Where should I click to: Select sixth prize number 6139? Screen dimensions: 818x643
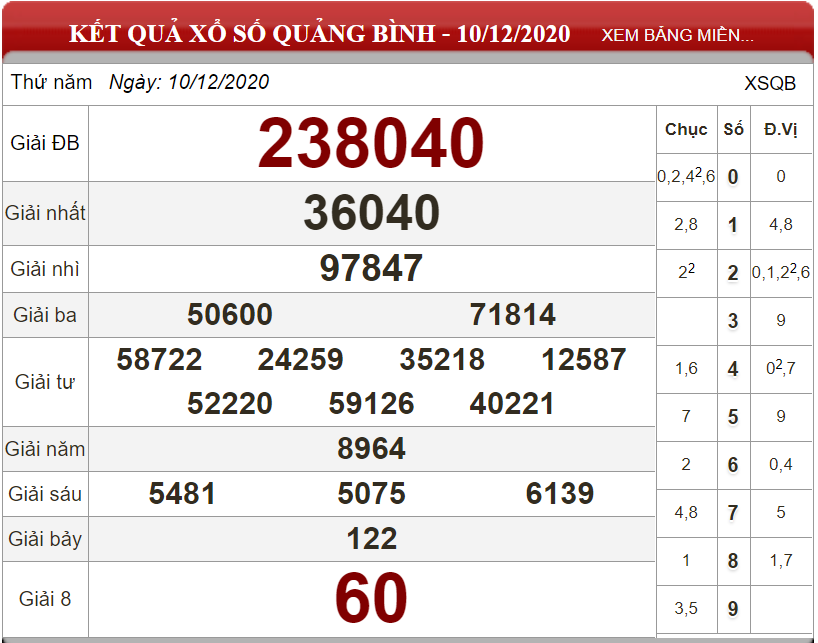pos(560,493)
